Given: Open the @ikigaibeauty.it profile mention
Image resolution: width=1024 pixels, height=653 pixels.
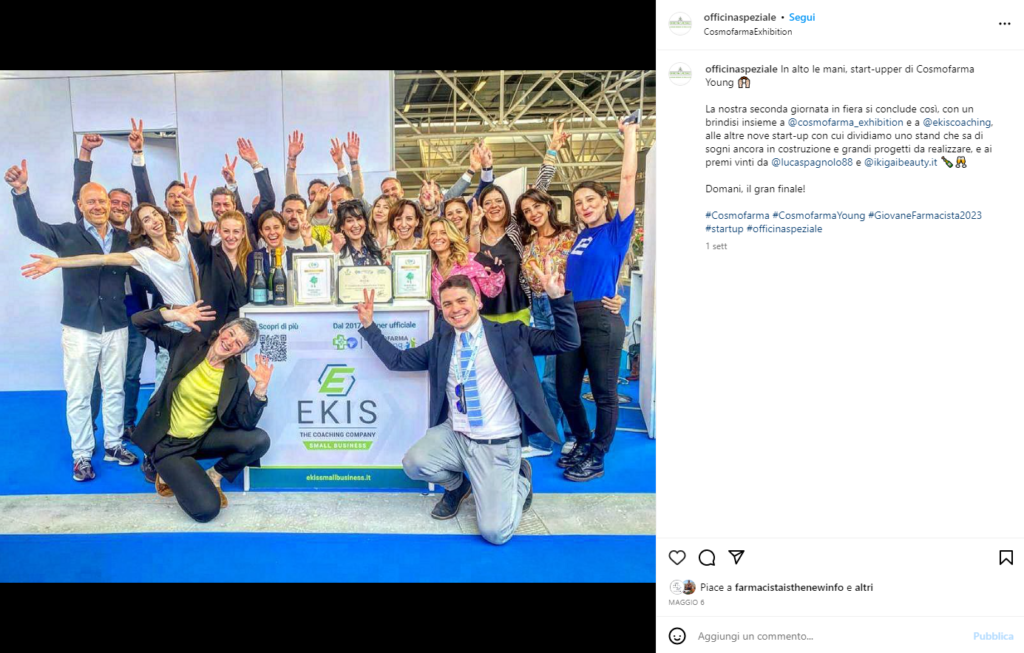Looking at the screenshot, I should coord(901,162).
